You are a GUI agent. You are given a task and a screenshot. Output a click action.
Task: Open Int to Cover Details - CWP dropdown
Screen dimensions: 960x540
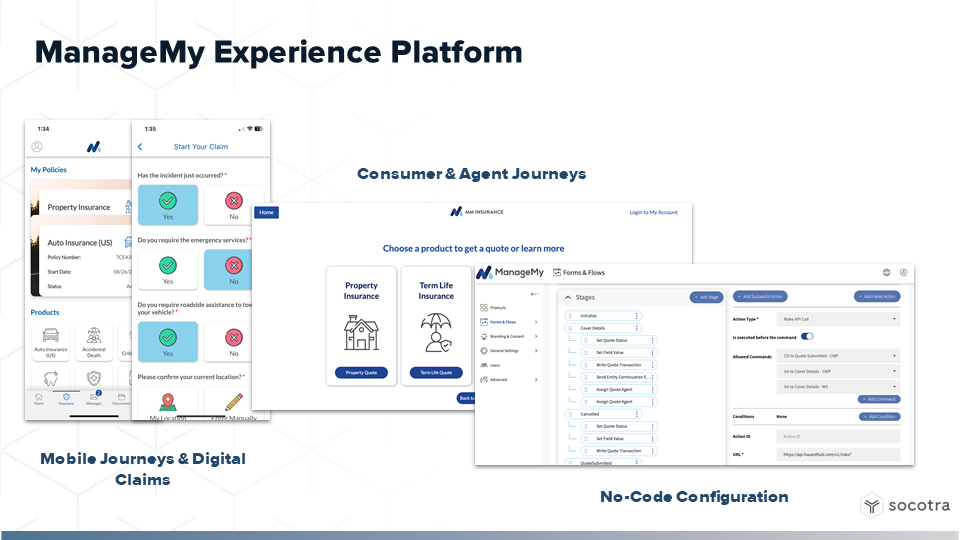click(x=838, y=371)
